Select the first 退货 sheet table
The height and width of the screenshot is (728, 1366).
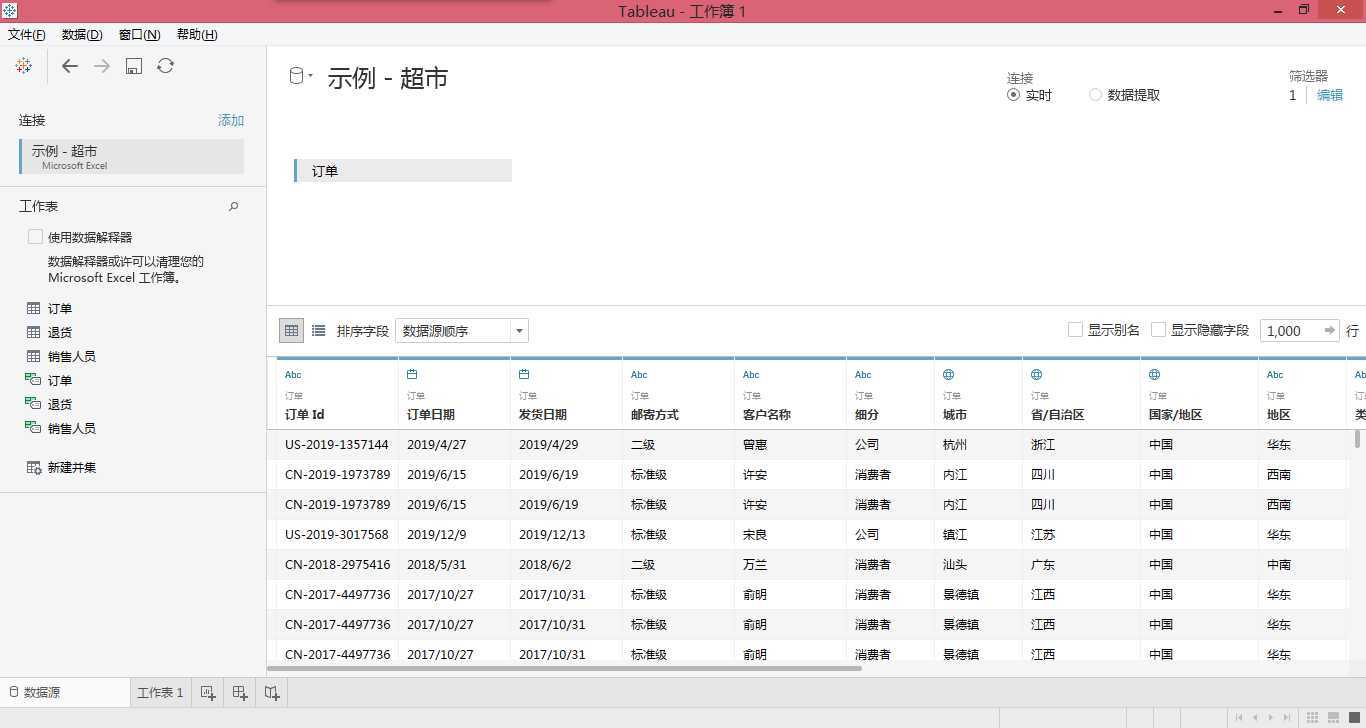pos(50,333)
